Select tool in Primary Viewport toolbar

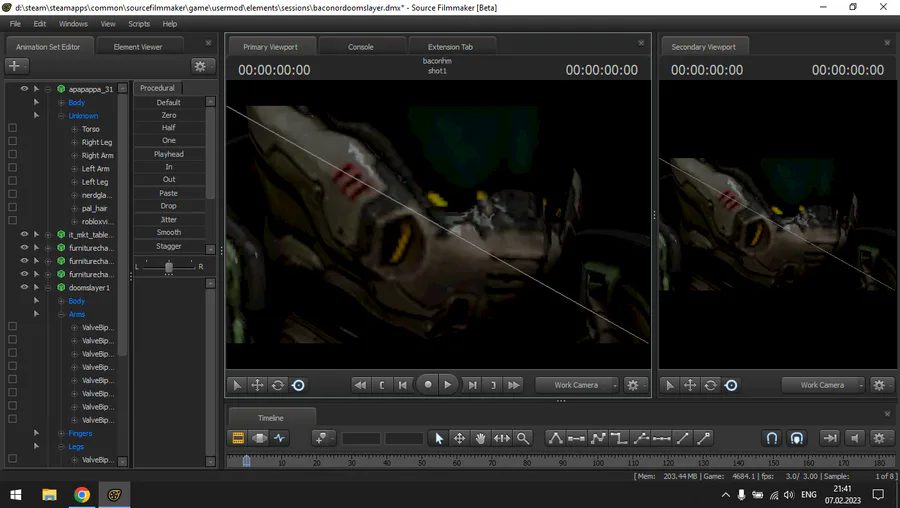click(x=237, y=385)
